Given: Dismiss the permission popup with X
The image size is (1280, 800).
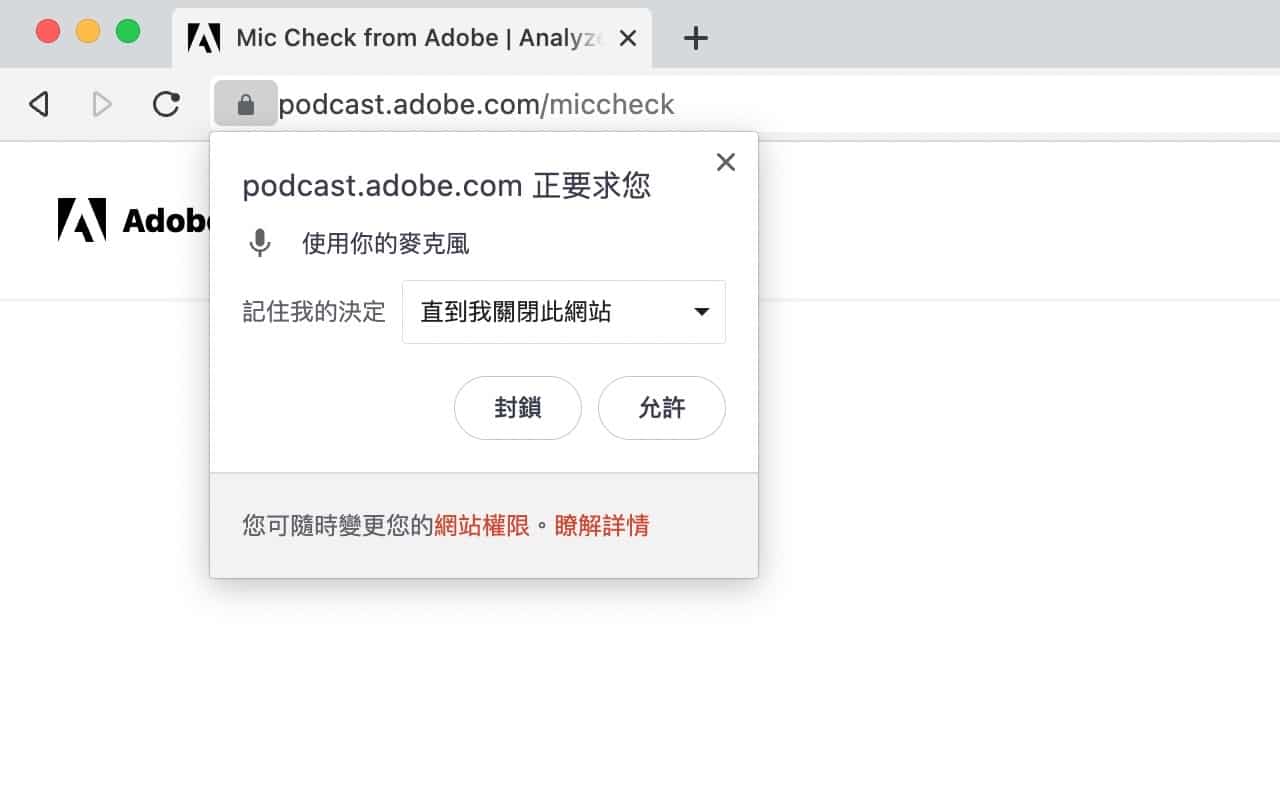Looking at the screenshot, I should (x=726, y=162).
